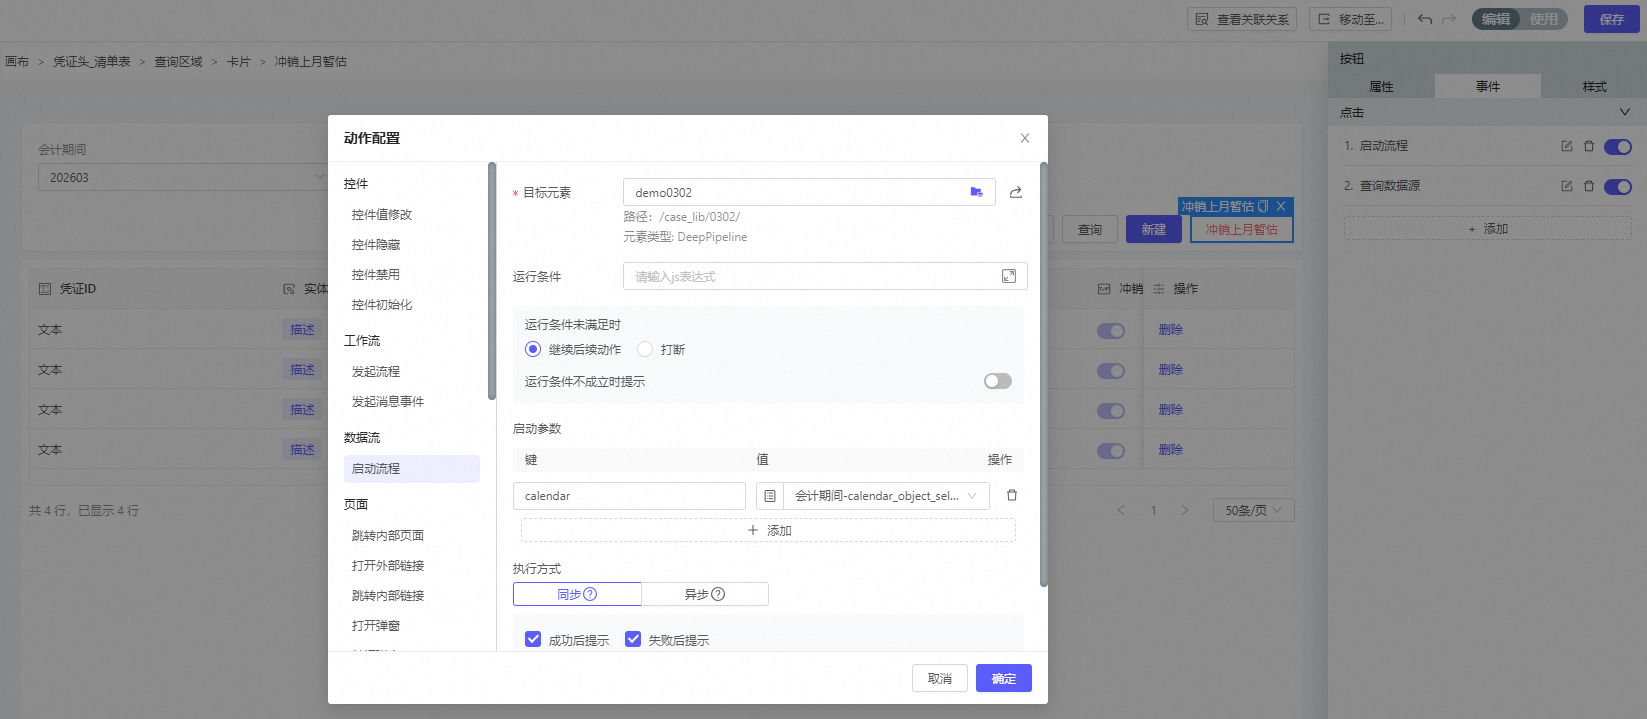Click the folder icon in target element field
1647x719 pixels.
pos(976,192)
